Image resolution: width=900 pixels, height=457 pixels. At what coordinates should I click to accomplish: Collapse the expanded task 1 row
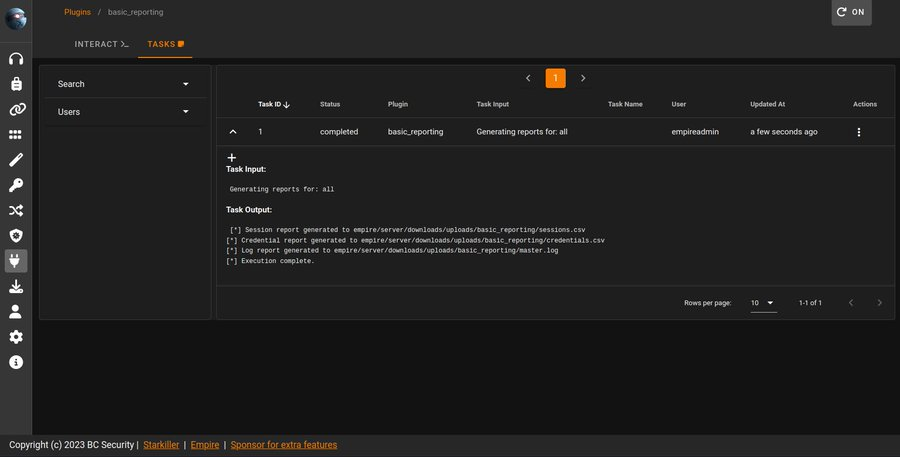pyautogui.click(x=233, y=132)
